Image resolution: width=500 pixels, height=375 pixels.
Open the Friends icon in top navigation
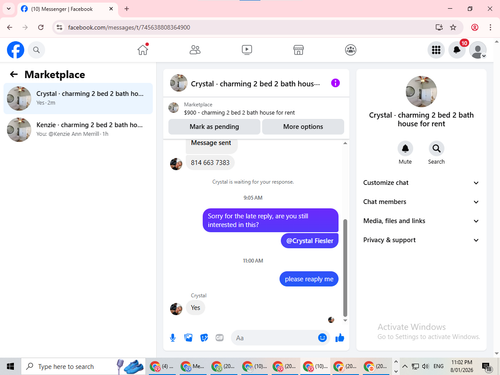pyautogui.click(x=195, y=50)
